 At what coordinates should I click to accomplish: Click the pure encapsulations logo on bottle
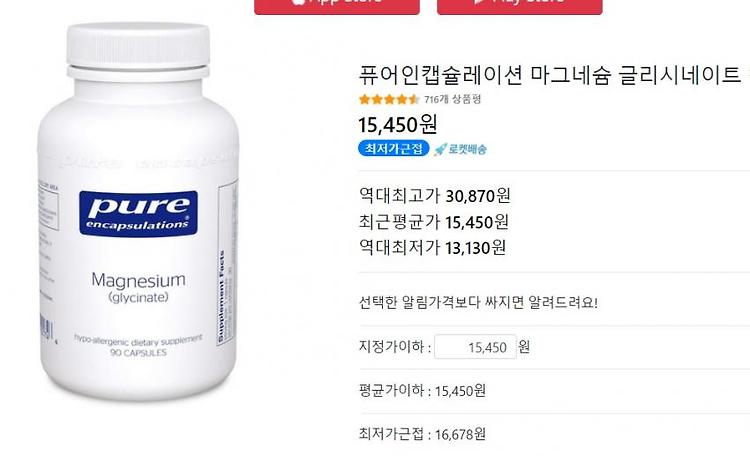138,213
